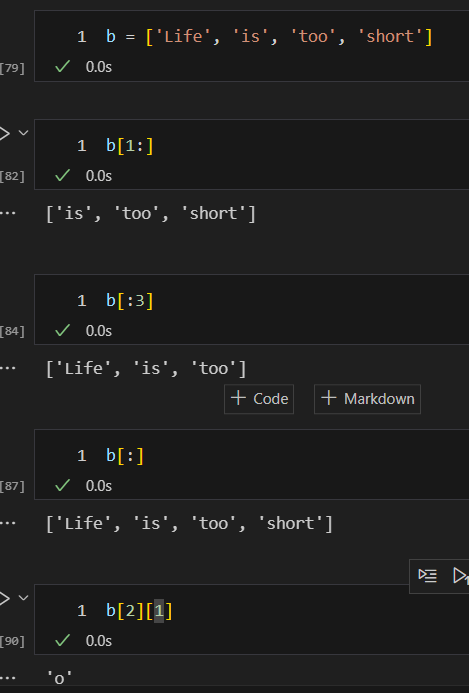This screenshot has height=693, width=469.
Task: Click the 'o' output text
Action: tap(59, 678)
